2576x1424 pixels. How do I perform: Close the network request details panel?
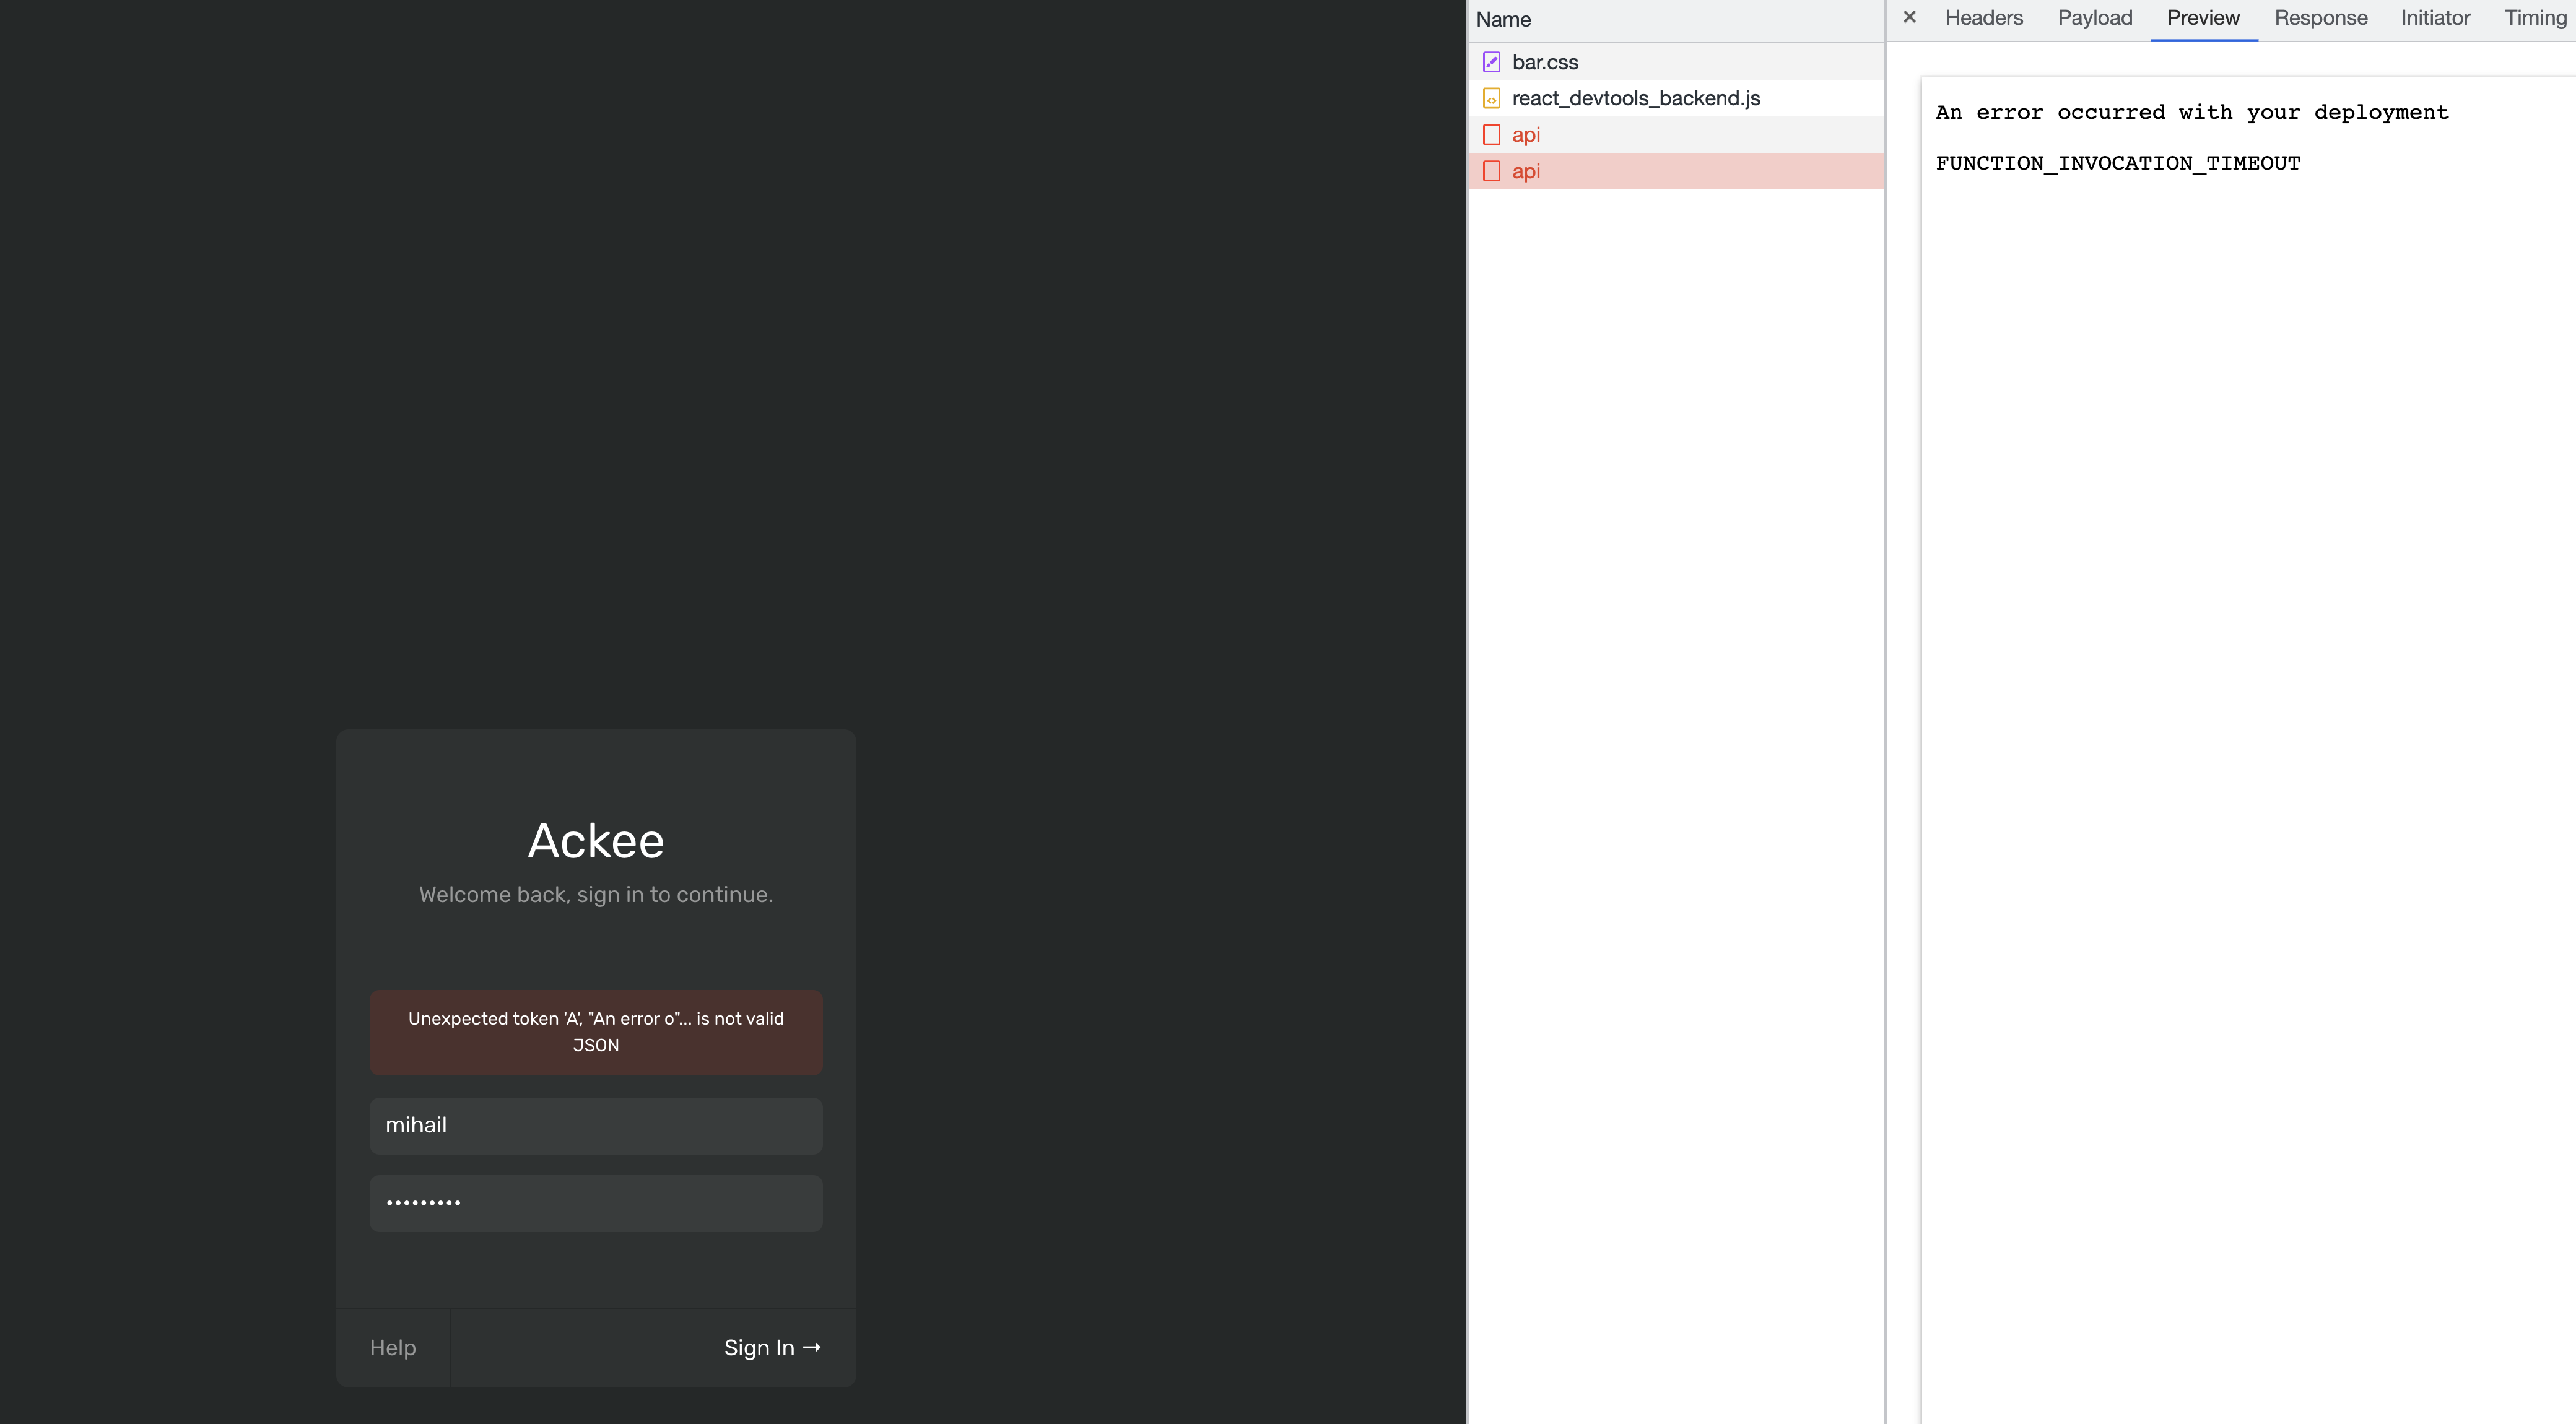[x=1909, y=17]
